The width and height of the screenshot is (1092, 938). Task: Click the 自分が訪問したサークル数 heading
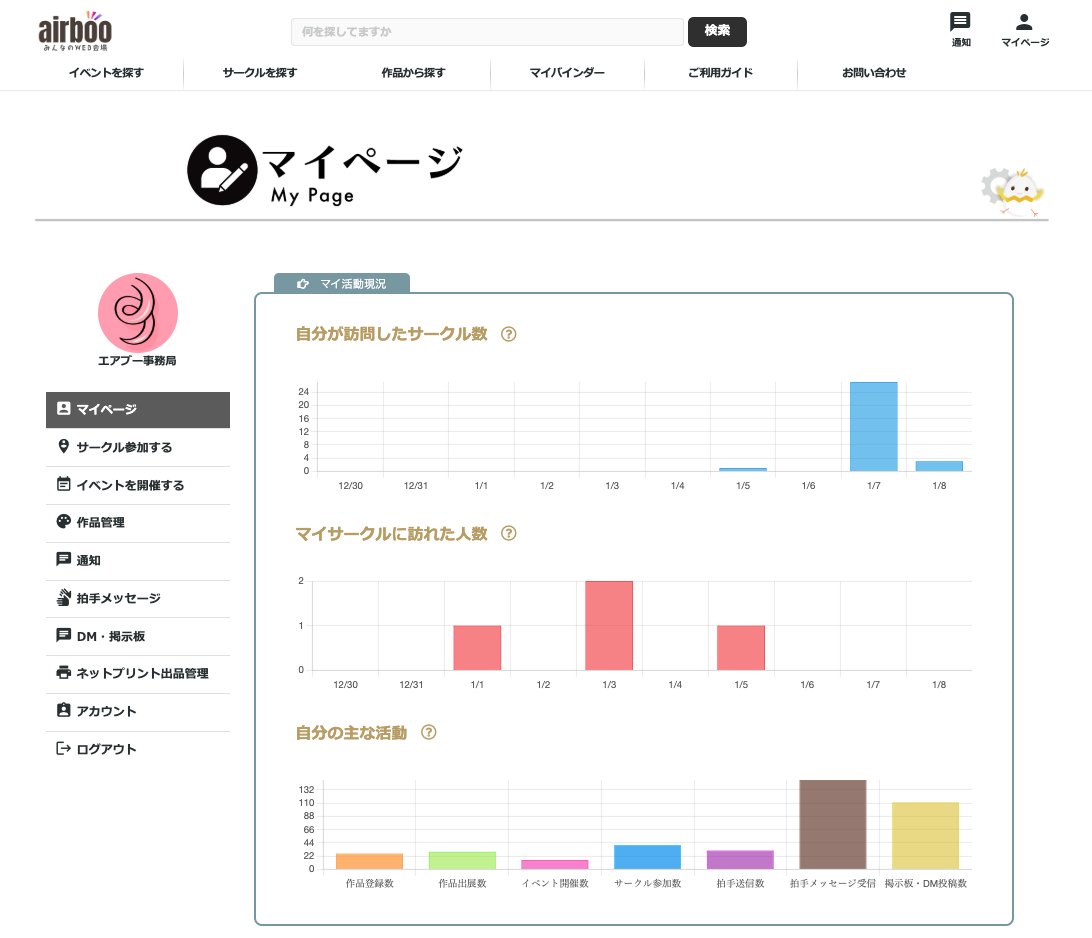[x=391, y=334]
